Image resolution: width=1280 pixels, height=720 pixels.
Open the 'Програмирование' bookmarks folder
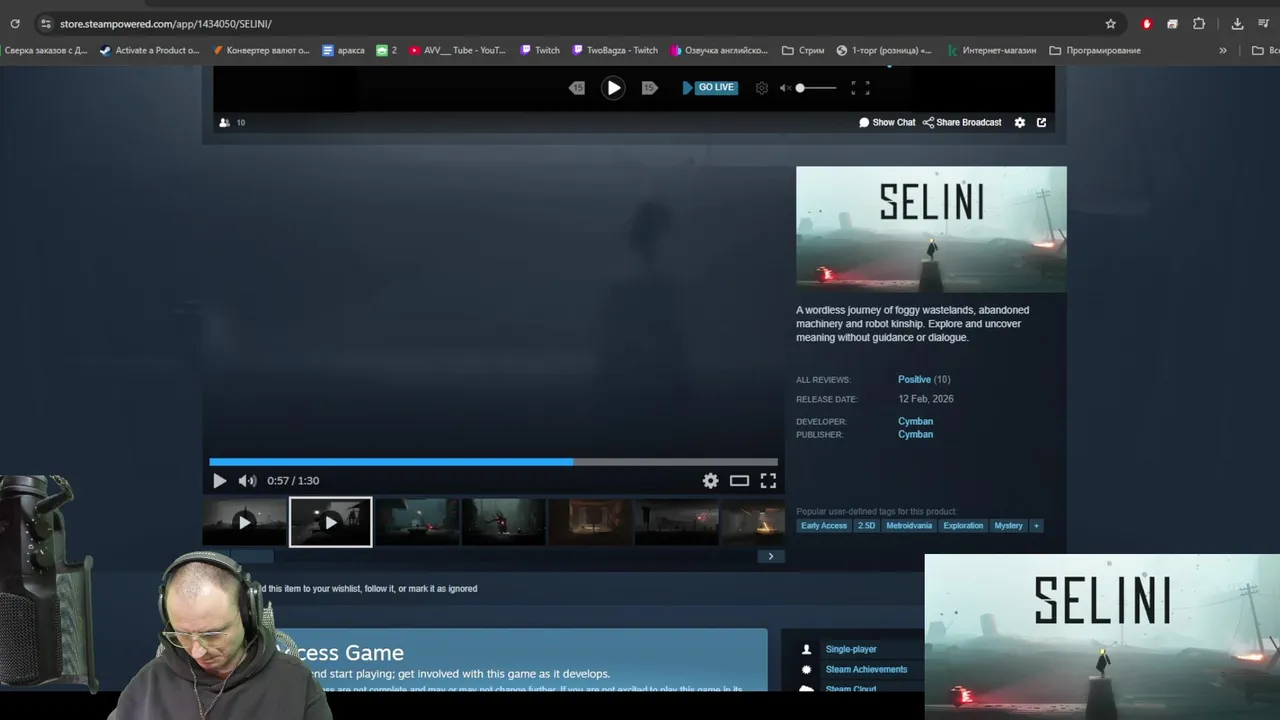[x=1095, y=50]
